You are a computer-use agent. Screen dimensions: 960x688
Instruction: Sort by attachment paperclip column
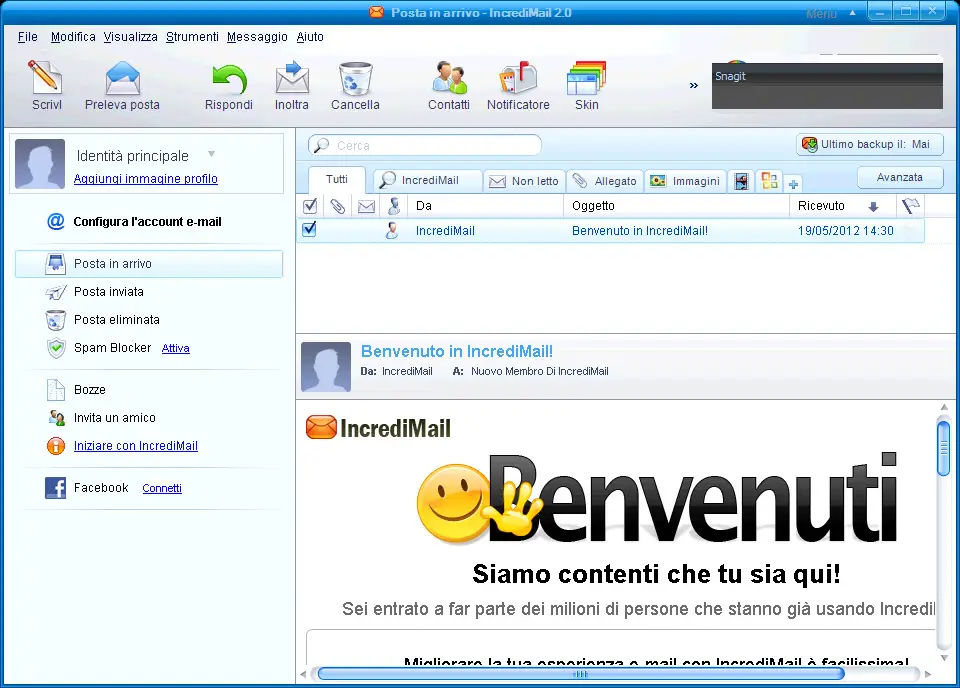[x=337, y=206]
